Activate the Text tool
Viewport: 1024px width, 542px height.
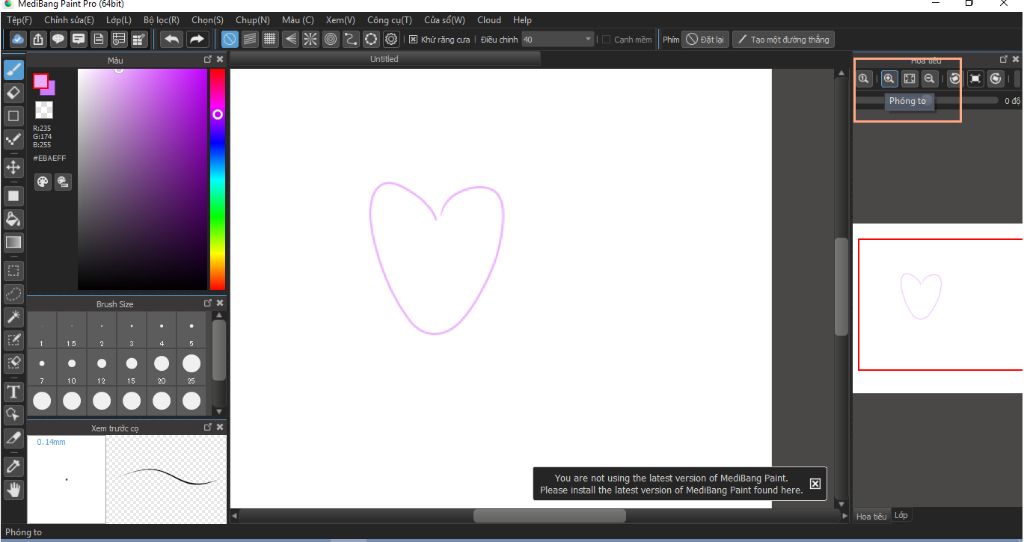click(14, 391)
